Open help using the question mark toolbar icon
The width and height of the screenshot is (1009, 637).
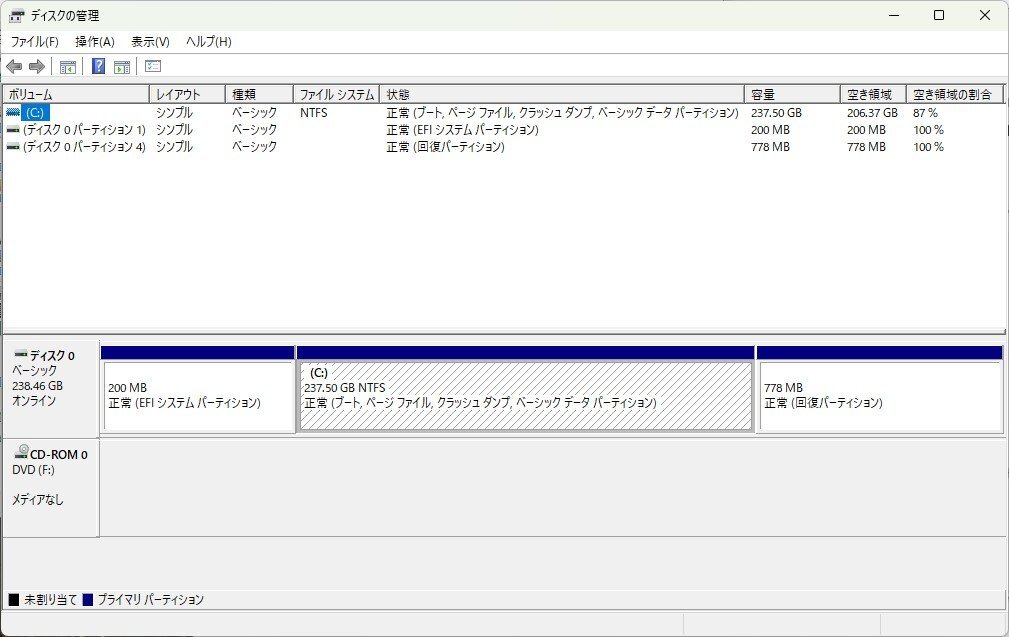coord(97,66)
